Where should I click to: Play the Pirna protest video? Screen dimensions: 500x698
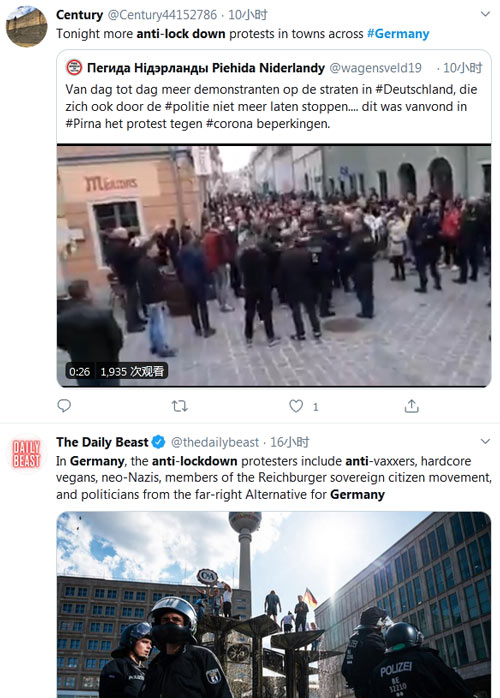pos(274,266)
